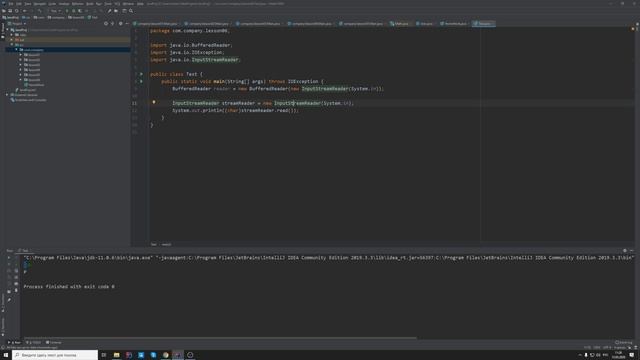Viewport: 640px width, 360px height.
Task: Collapse the com.company package node
Action: click(x=16, y=50)
